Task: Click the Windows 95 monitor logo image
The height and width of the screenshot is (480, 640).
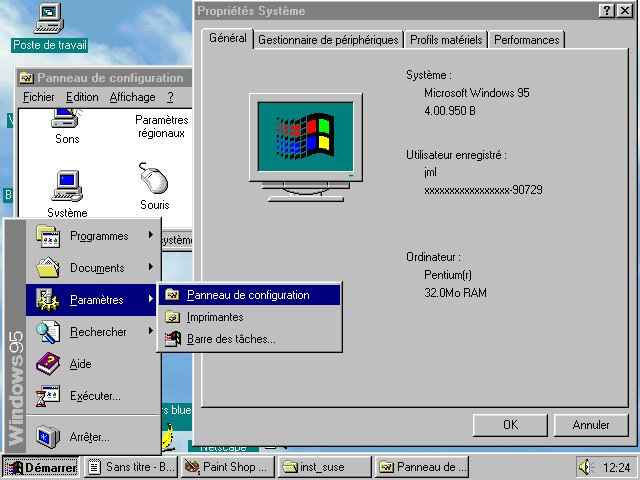Action: point(305,147)
